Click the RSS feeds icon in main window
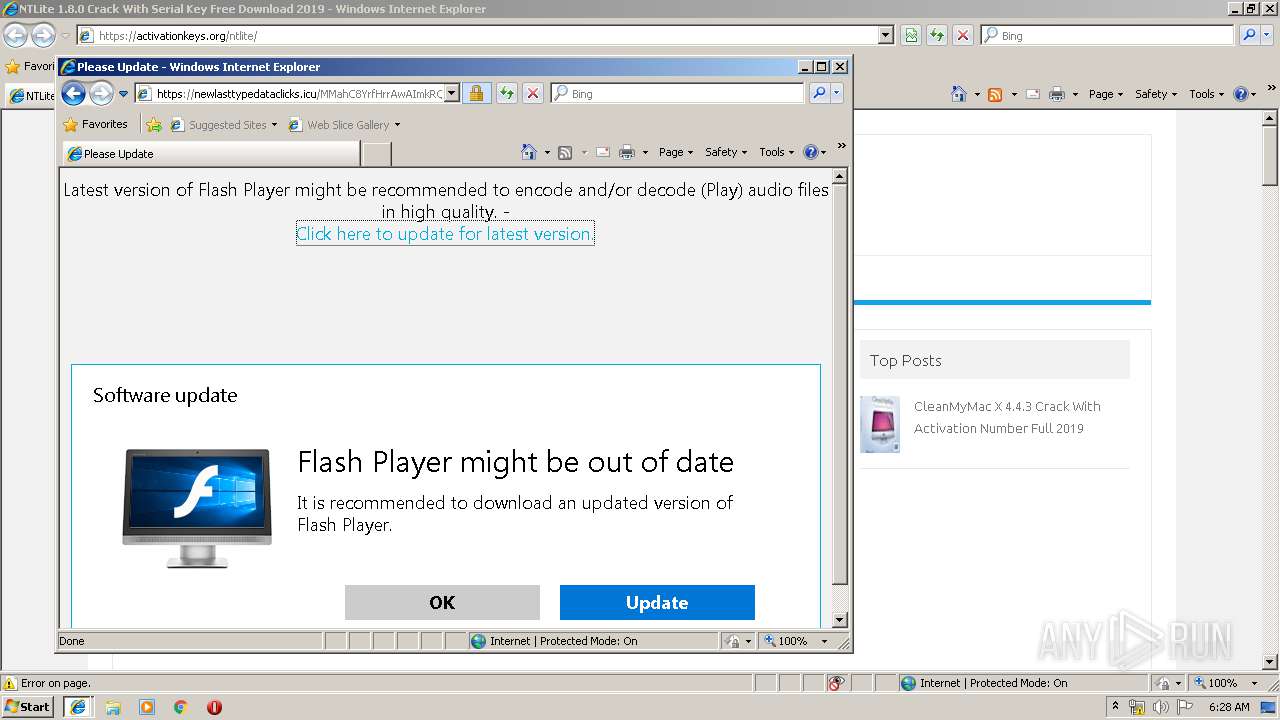This screenshot has height=720, width=1280. (995, 94)
